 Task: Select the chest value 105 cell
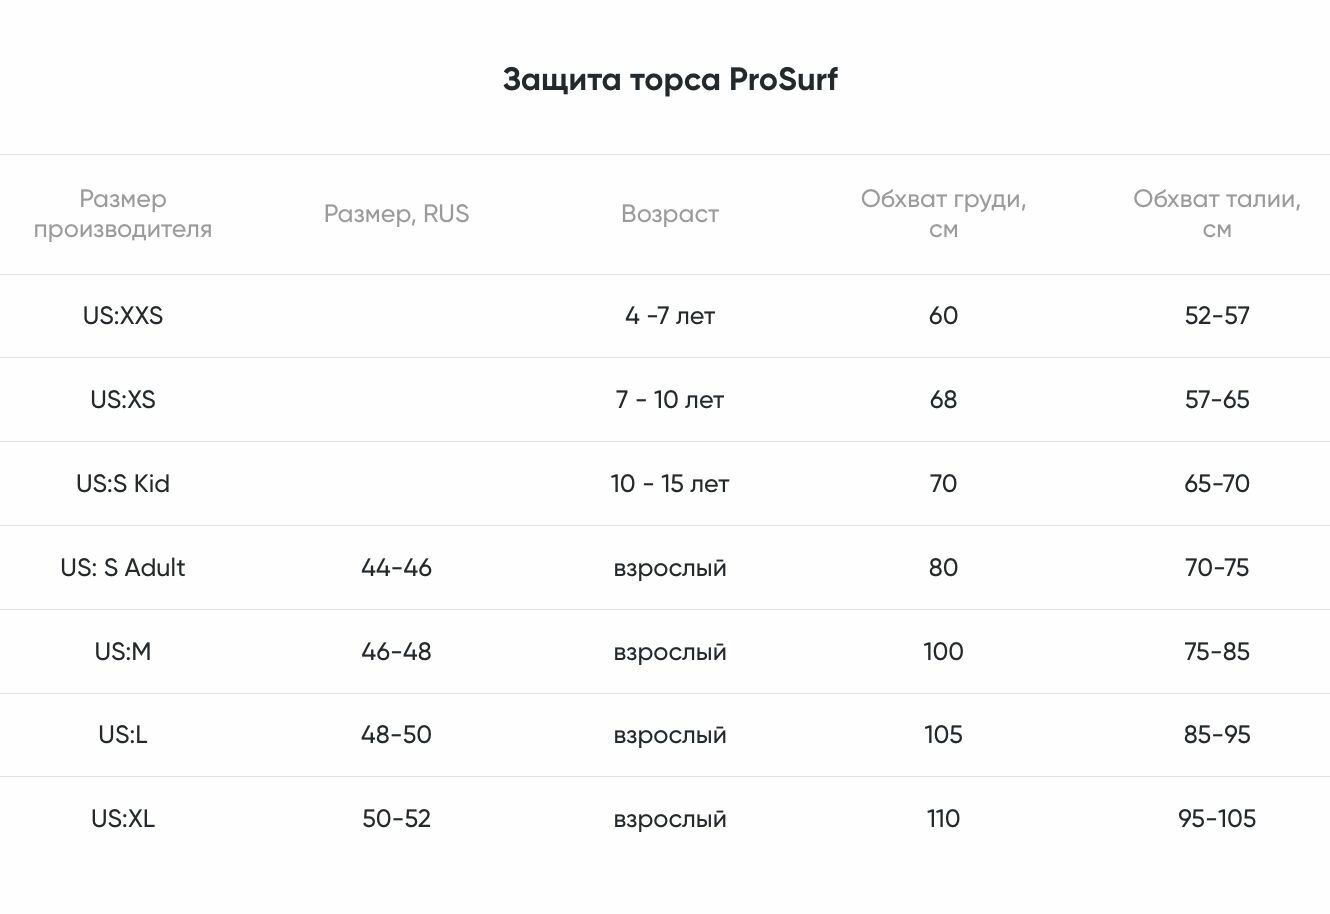tap(943, 735)
